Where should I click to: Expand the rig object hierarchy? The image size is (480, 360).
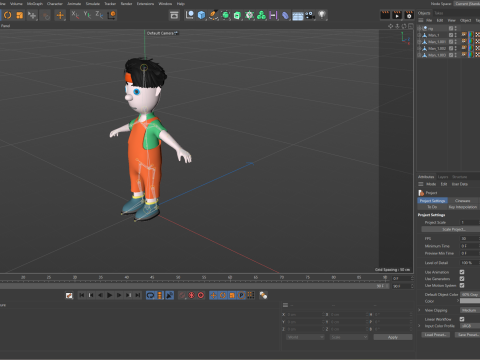point(419,28)
